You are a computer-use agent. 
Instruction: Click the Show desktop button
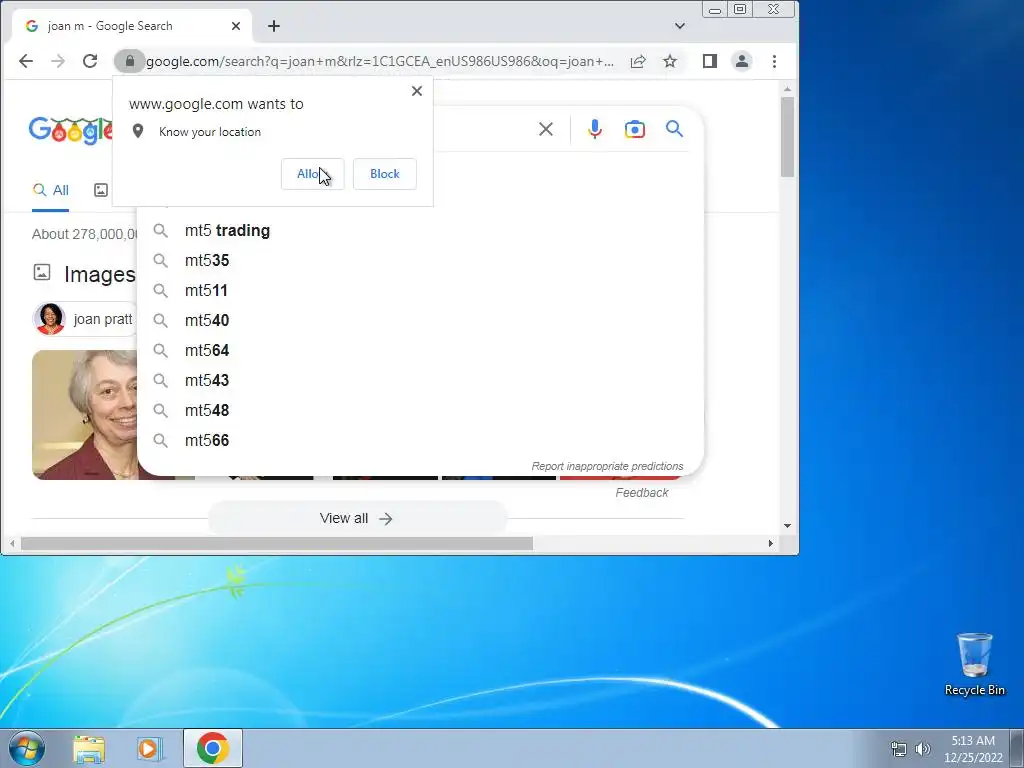(1017, 748)
